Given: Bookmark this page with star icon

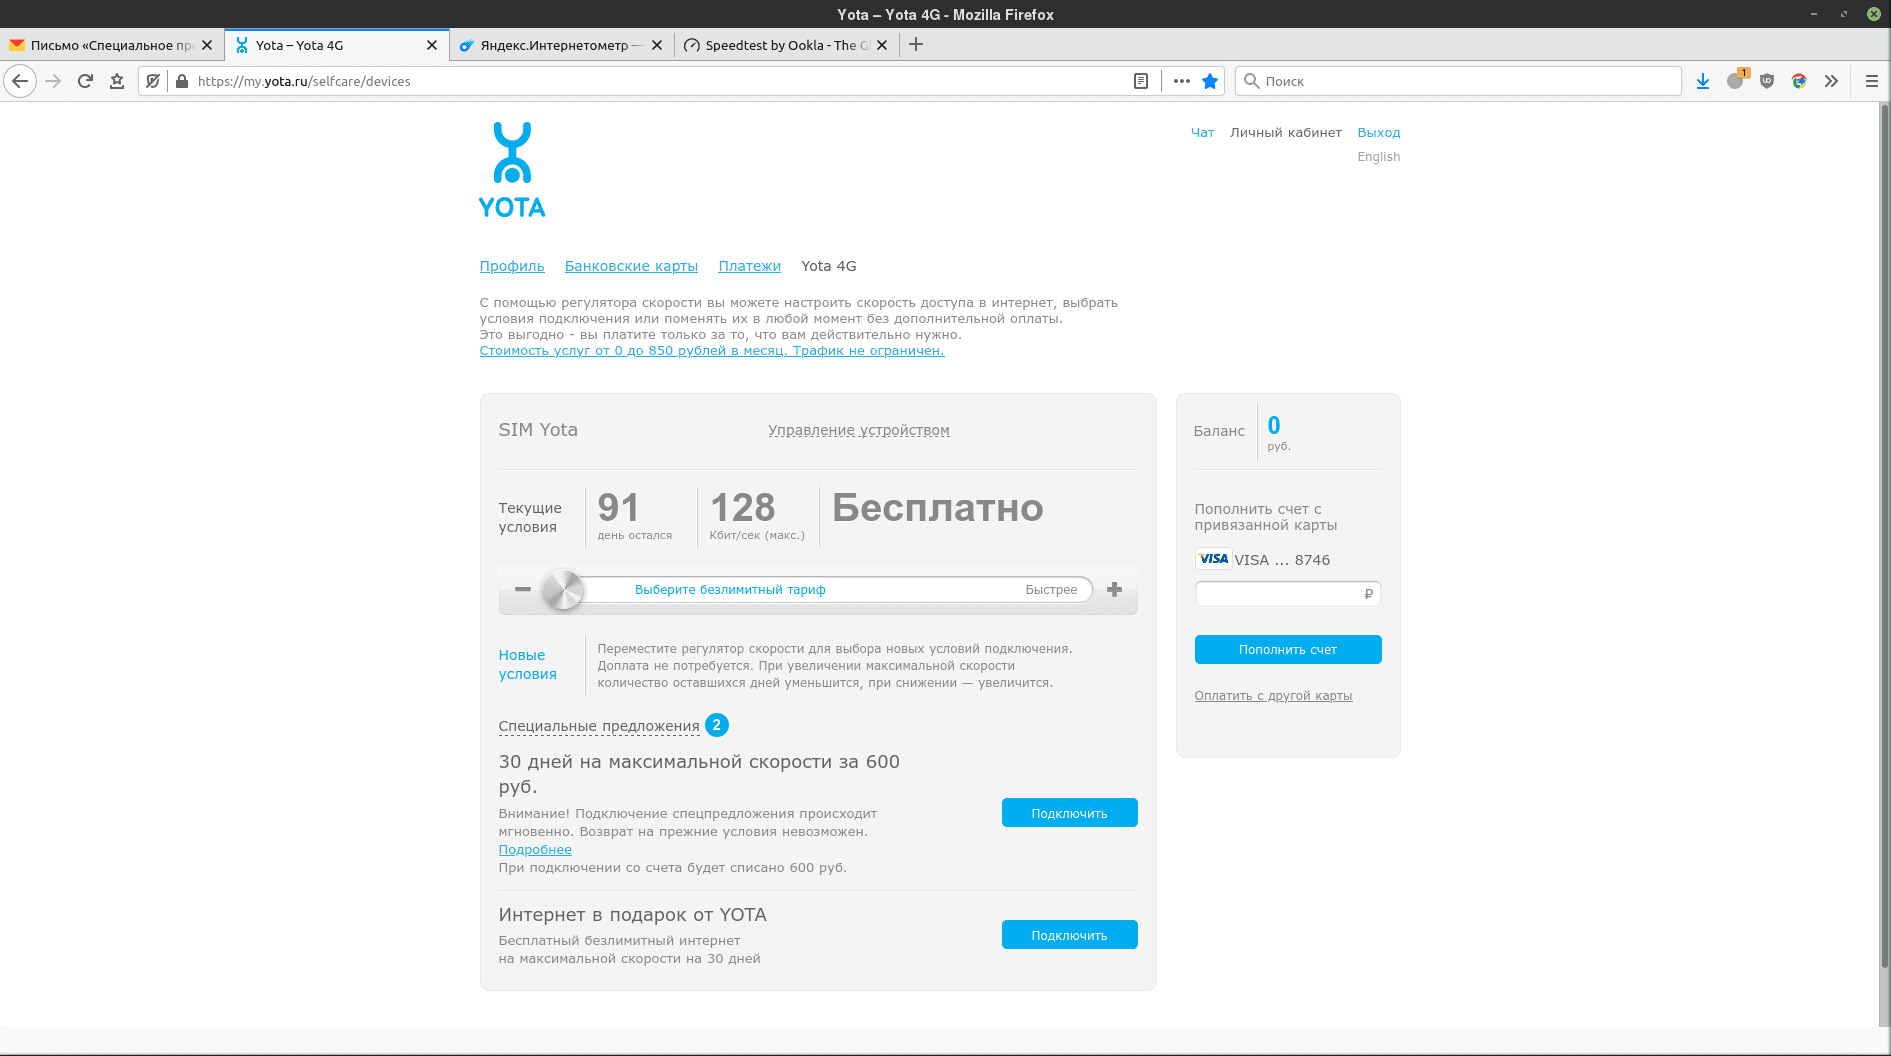Looking at the screenshot, I should tap(1210, 81).
